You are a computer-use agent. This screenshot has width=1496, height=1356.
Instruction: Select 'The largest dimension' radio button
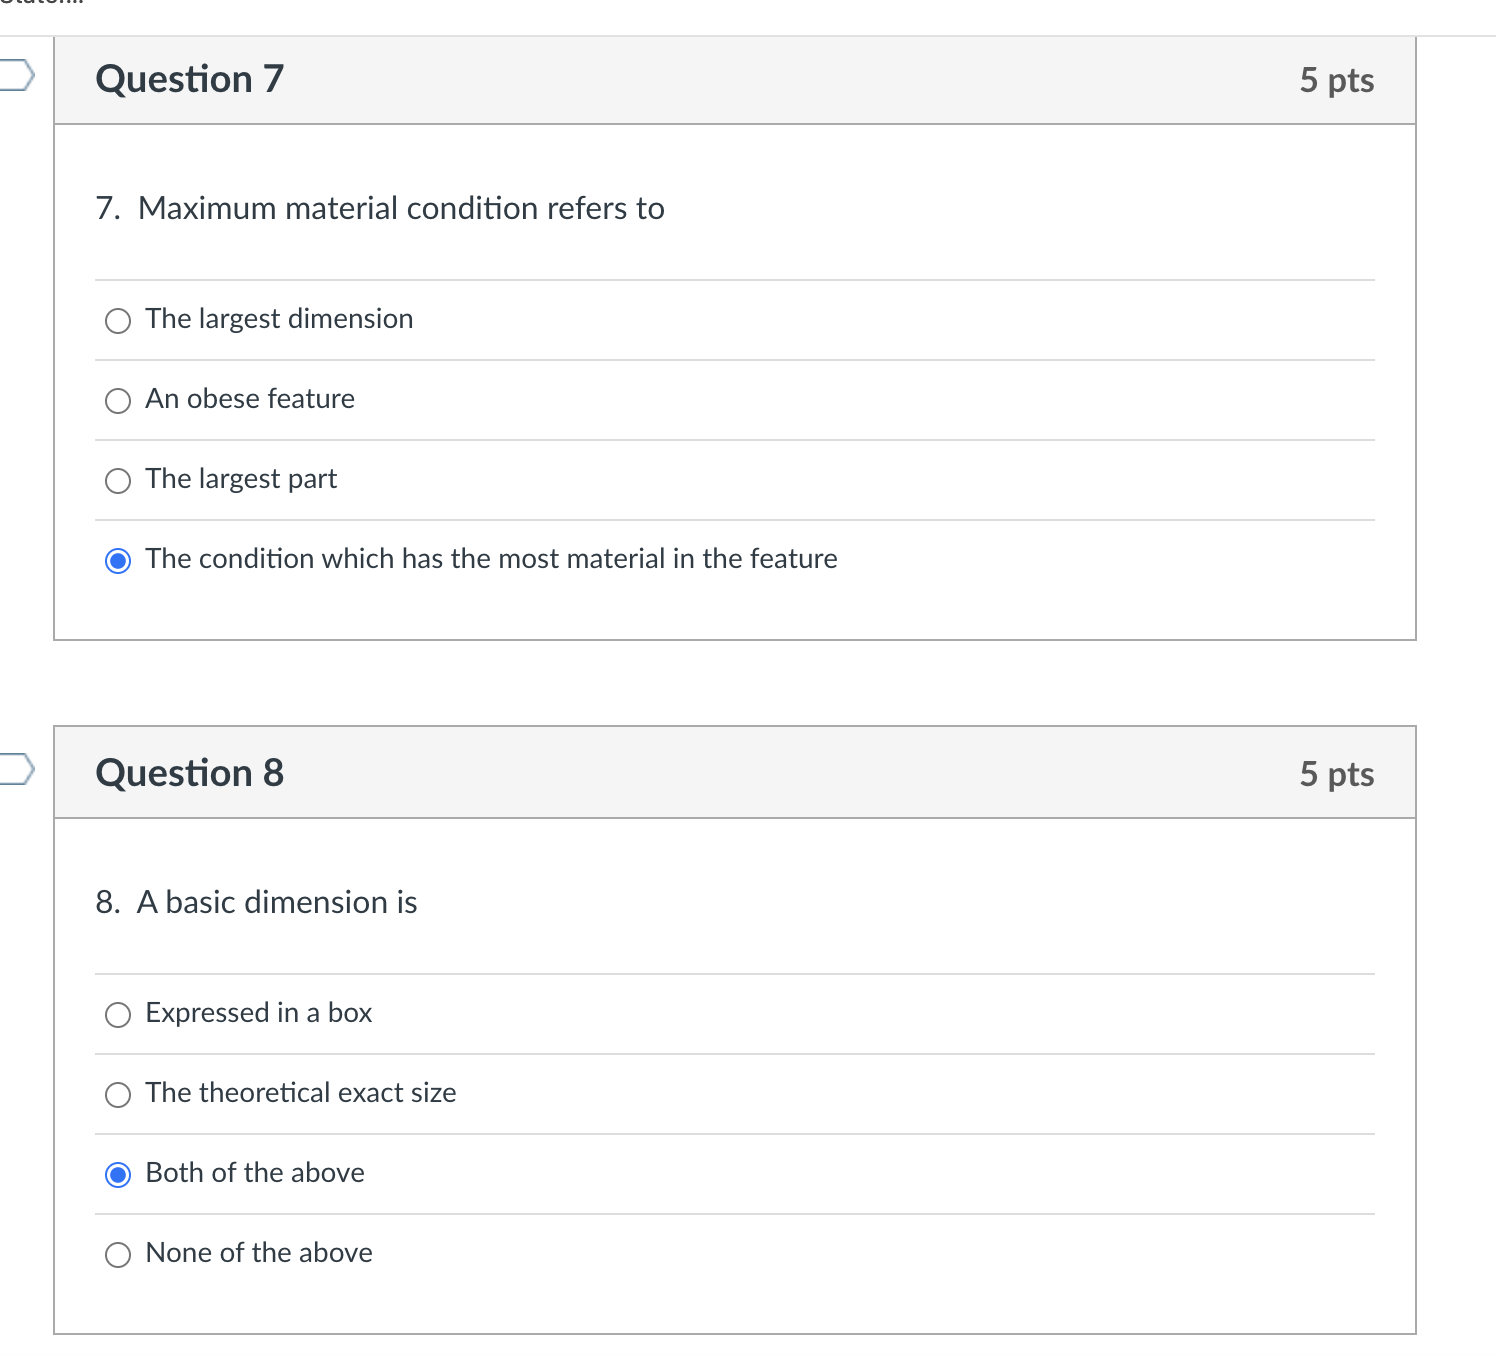tap(118, 321)
